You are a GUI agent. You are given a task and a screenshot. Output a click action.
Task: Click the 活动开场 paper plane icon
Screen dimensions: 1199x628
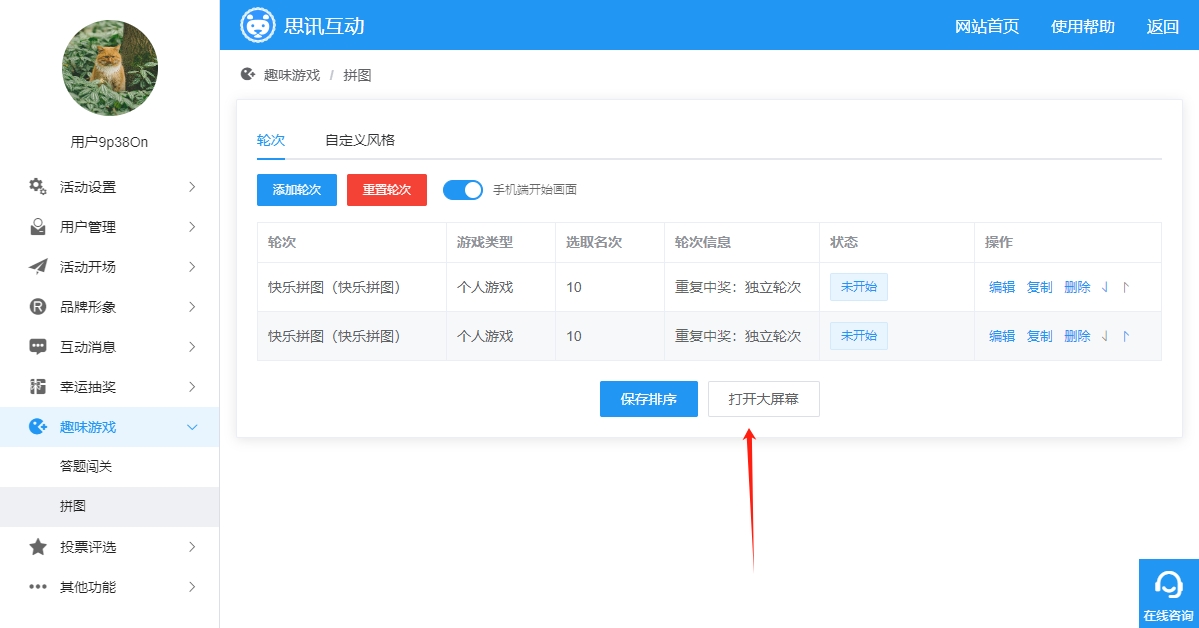[x=37, y=266]
